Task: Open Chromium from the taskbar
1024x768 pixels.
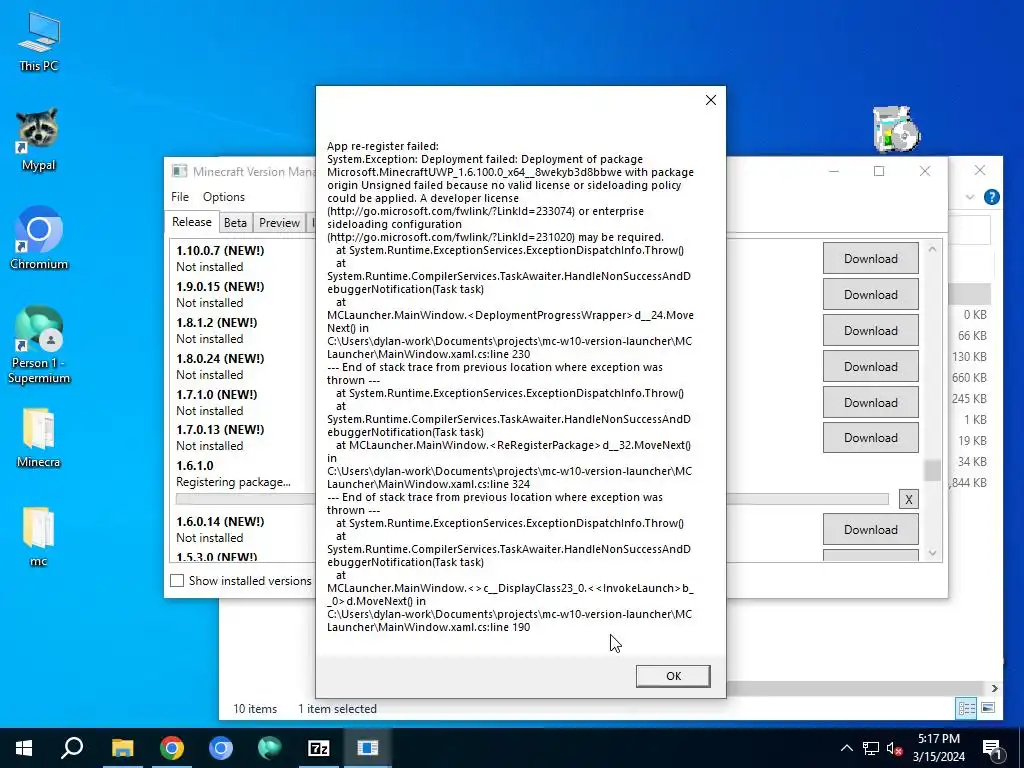Action: coord(221,748)
